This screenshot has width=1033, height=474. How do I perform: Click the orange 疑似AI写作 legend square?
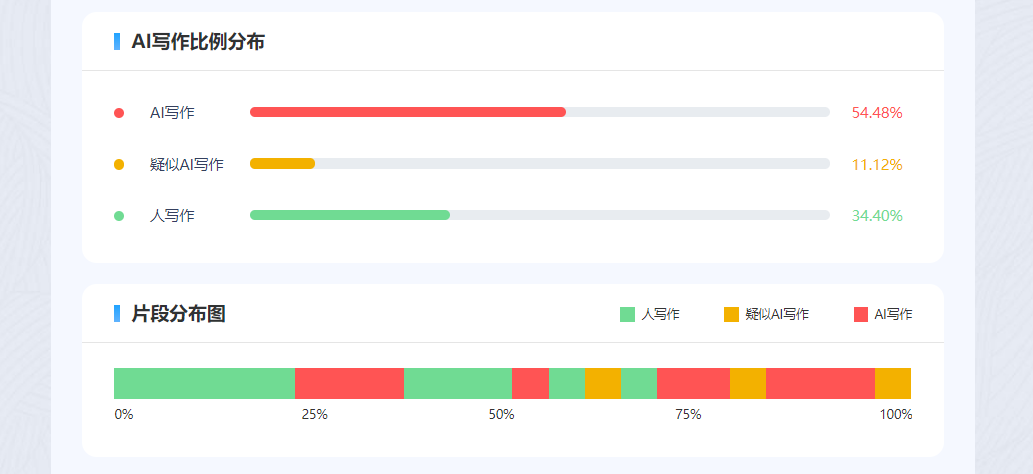pyautogui.click(x=731, y=314)
